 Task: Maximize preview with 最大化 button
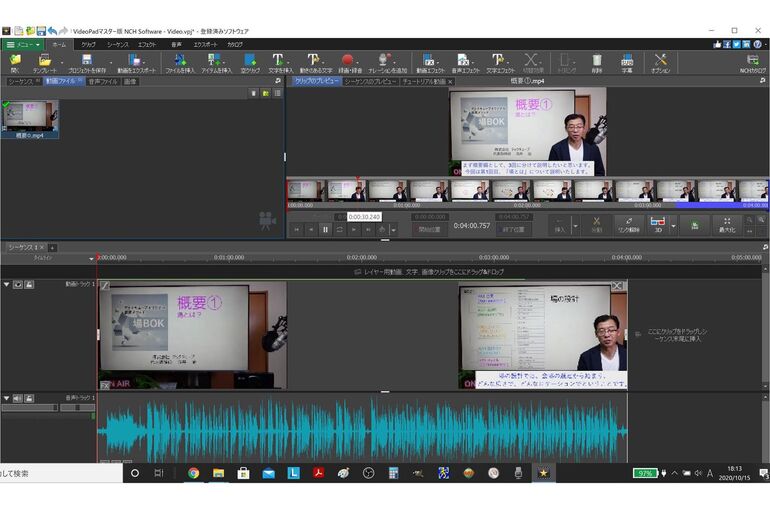tap(727, 225)
